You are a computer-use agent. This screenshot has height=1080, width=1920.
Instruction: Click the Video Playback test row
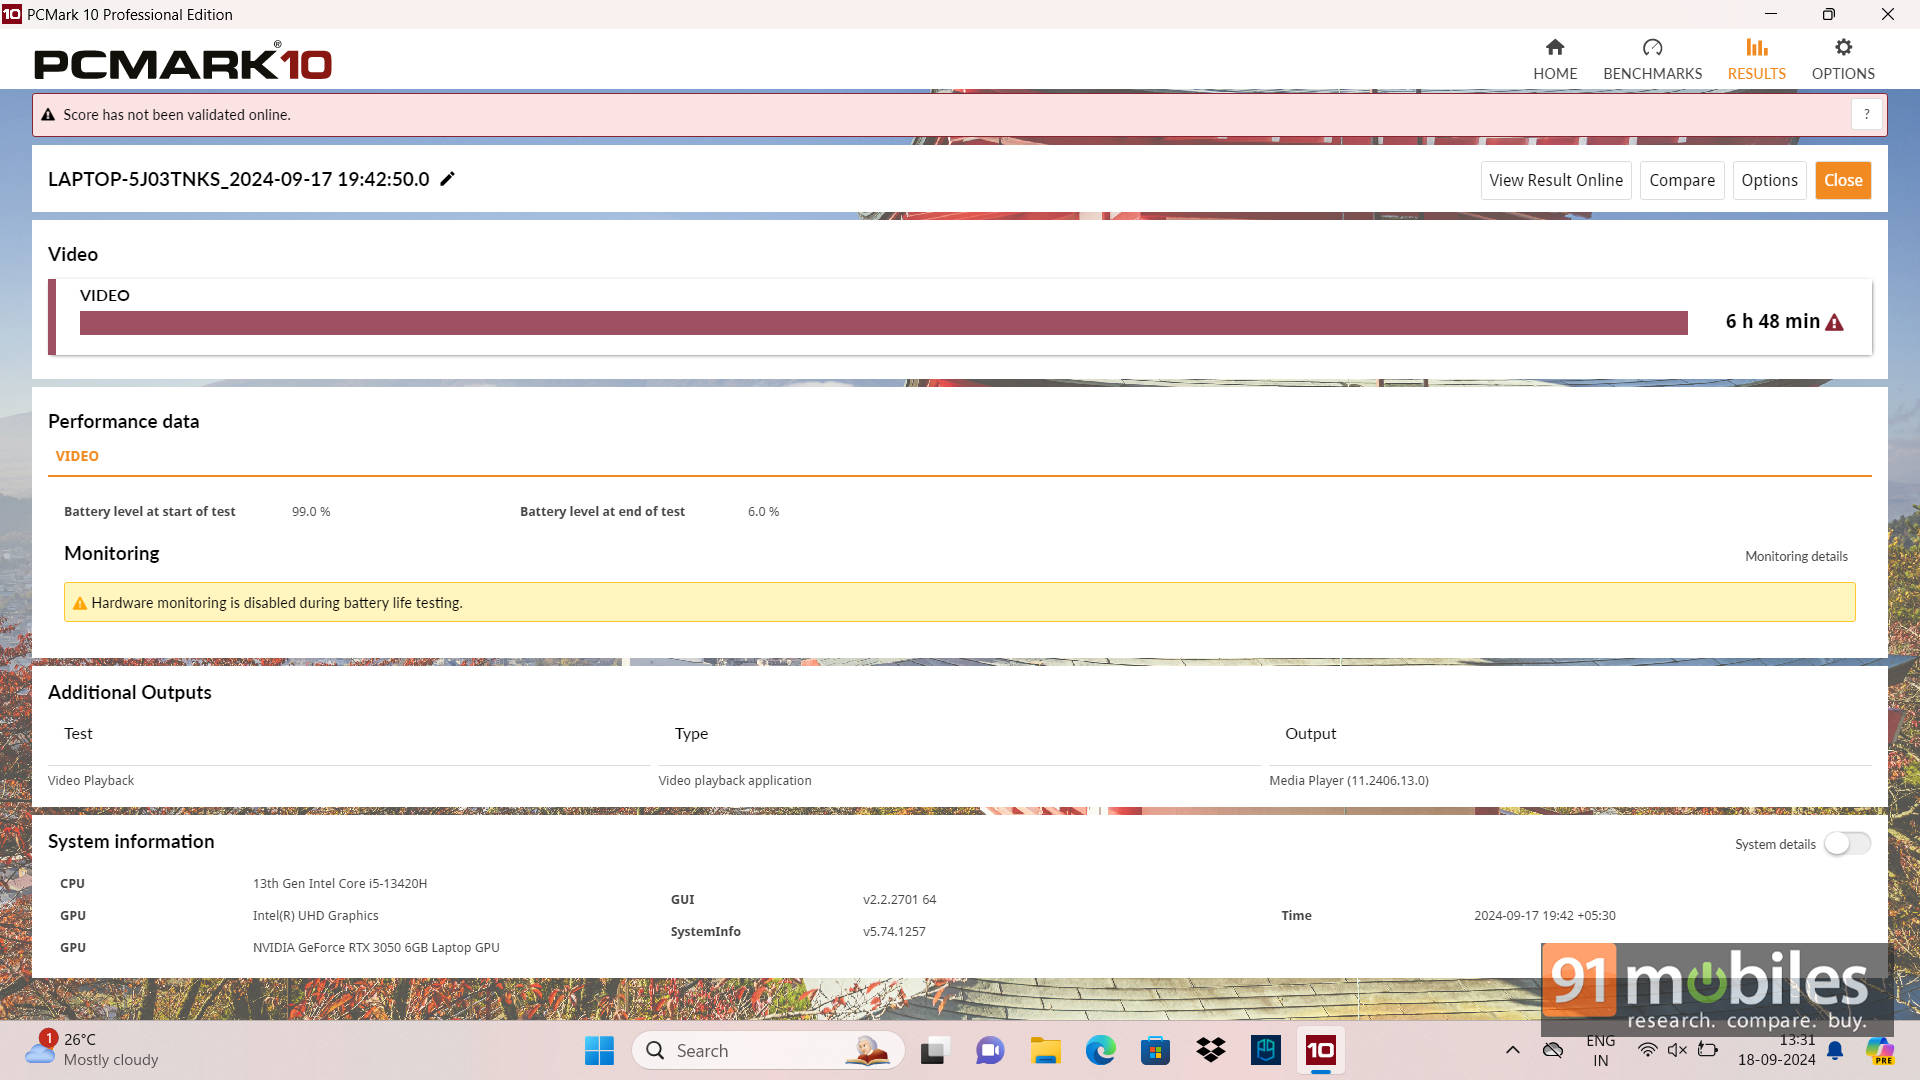click(91, 780)
